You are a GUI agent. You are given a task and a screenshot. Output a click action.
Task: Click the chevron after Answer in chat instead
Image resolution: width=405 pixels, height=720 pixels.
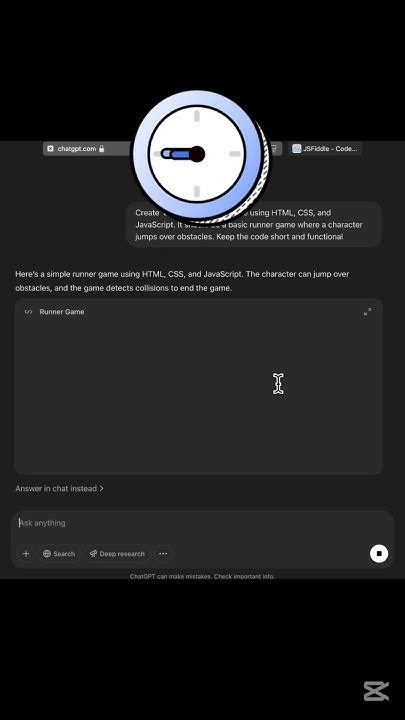(101, 489)
